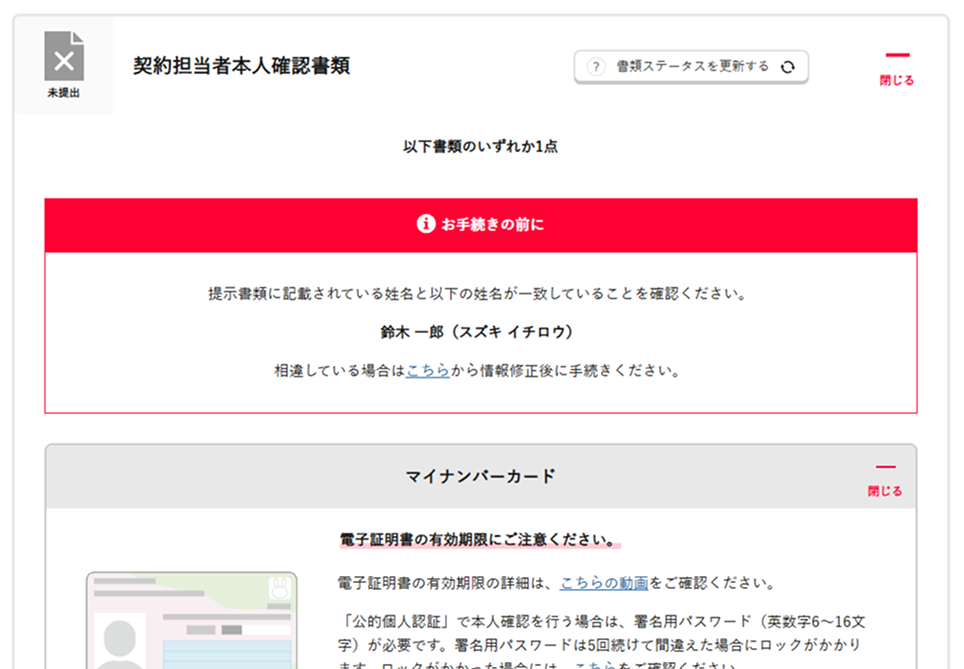Click the person silhouette on the card image
Screen dimensions: 964x669
click(120, 640)
